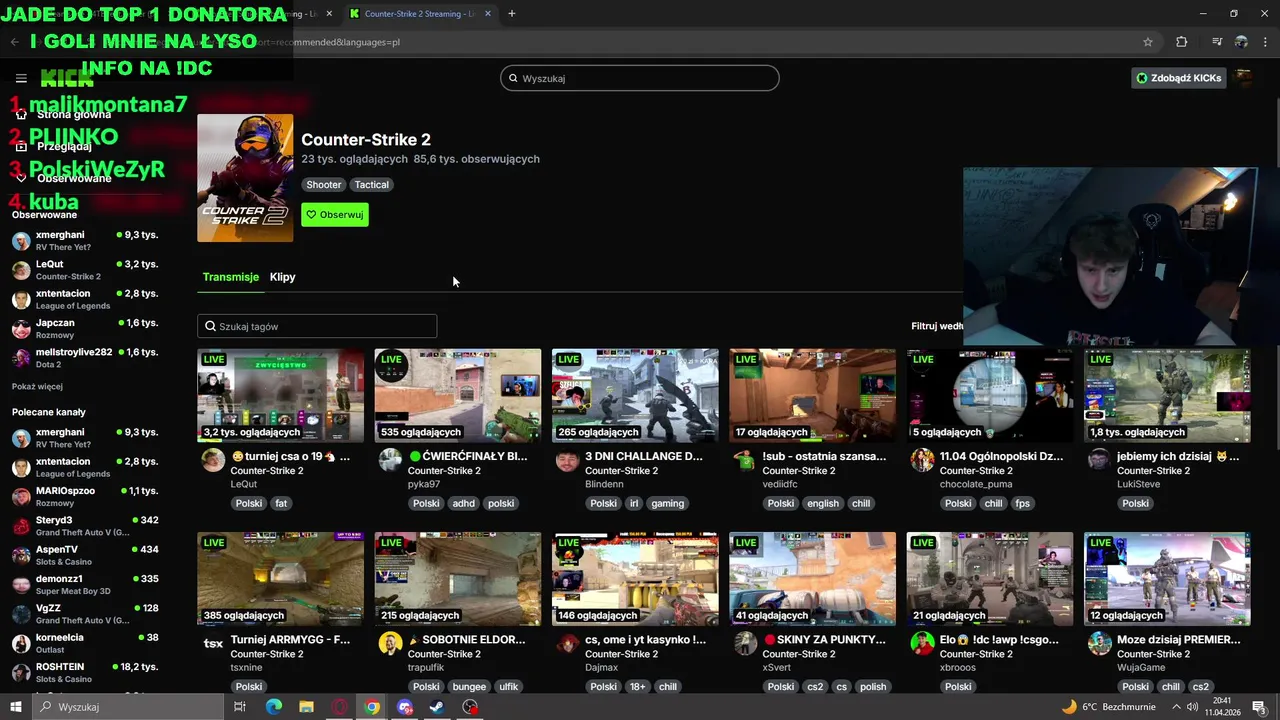This screenshot has height=720, width=1280.
Task: Click tsxnine's channel avatar
Action: (213, 643)
